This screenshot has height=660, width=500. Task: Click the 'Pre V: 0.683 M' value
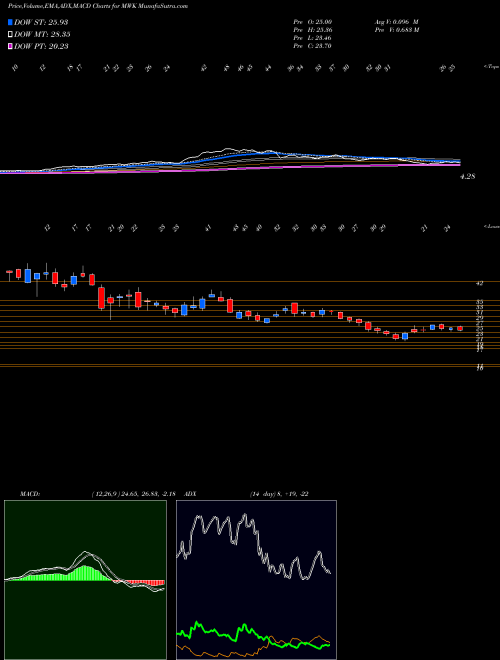tap(396, 30)
